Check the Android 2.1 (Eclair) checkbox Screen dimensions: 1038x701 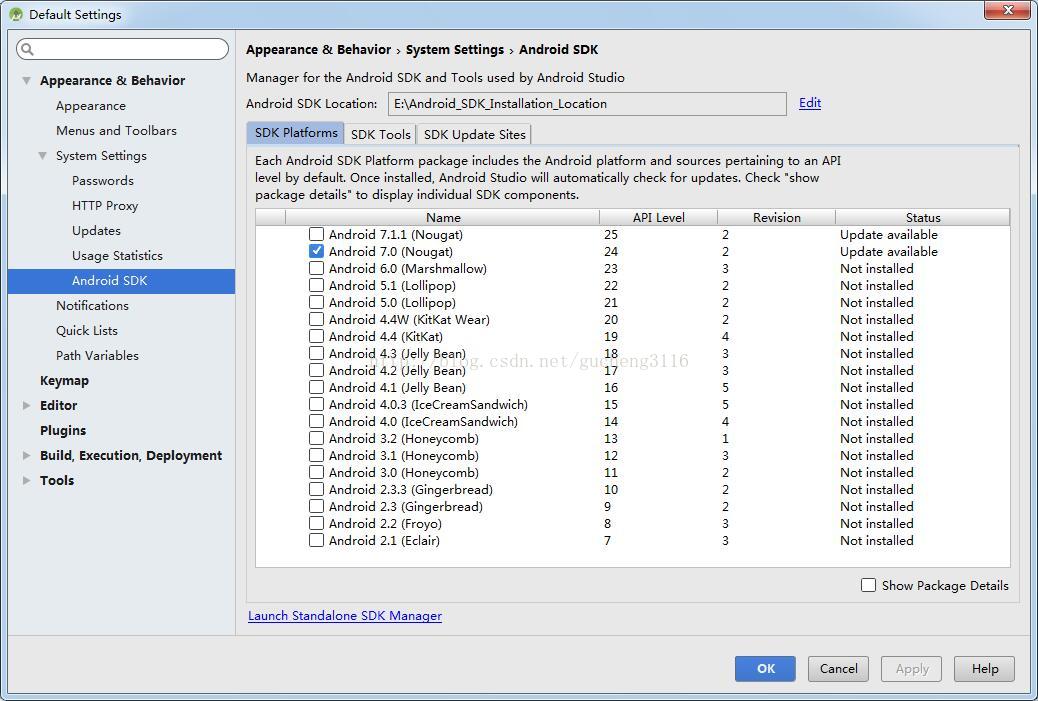[316, 540]
